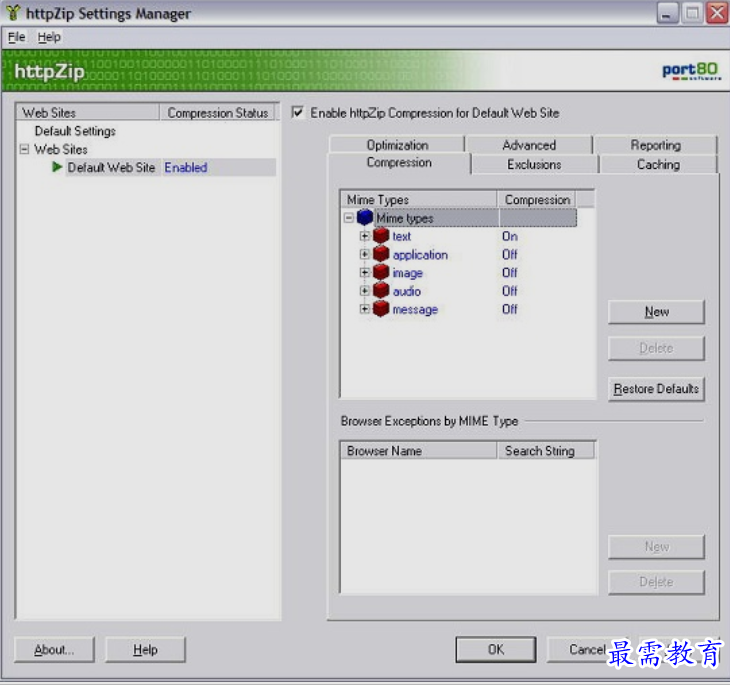Click inside the empty browser exceptions list
The image size is (730, 685).
468,525
